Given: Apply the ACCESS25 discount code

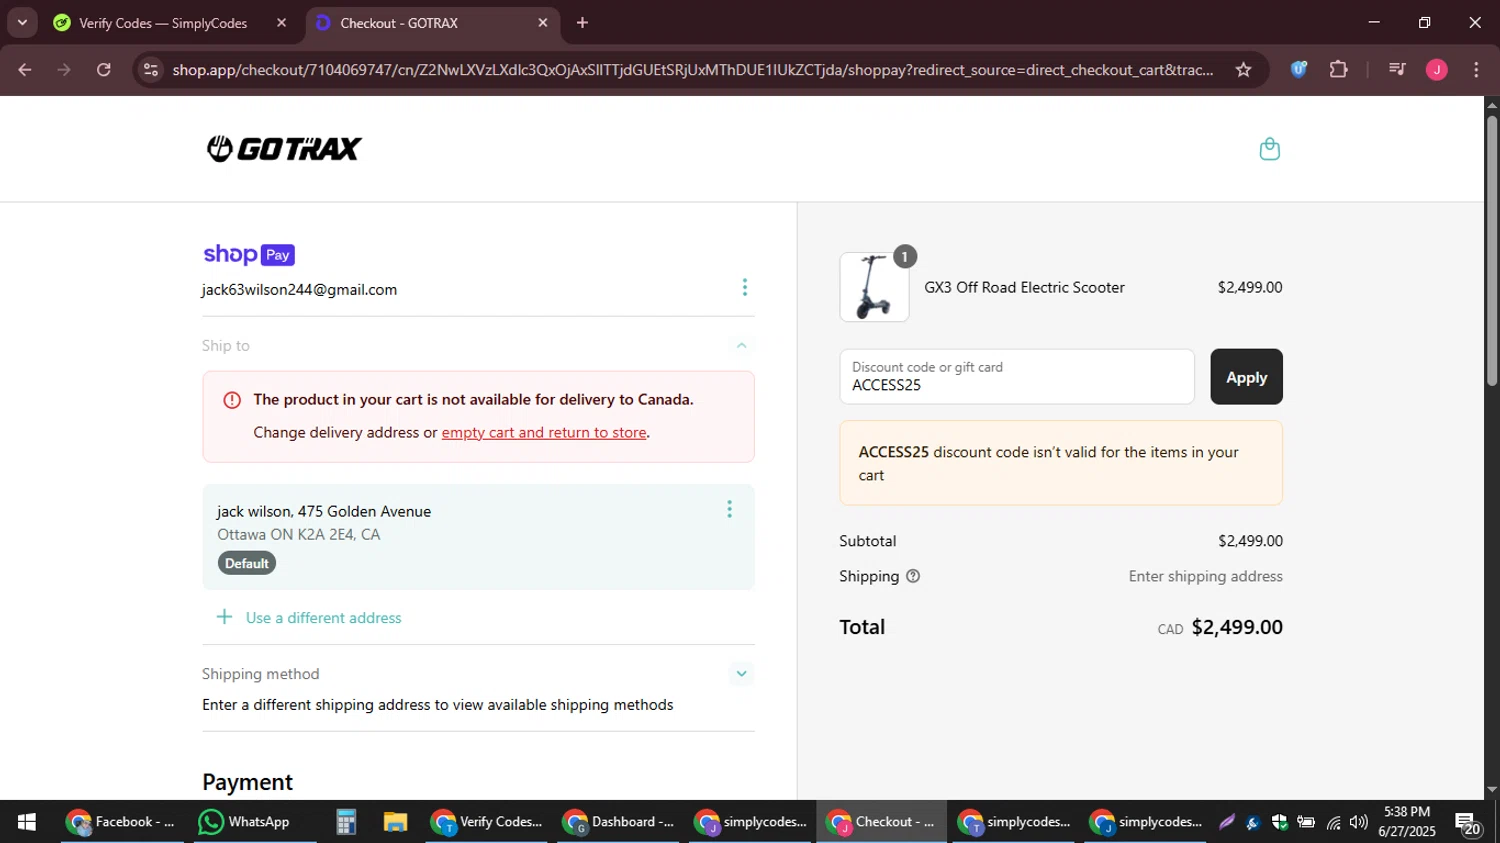Looking at the screenshot, I should point(1246,377).
